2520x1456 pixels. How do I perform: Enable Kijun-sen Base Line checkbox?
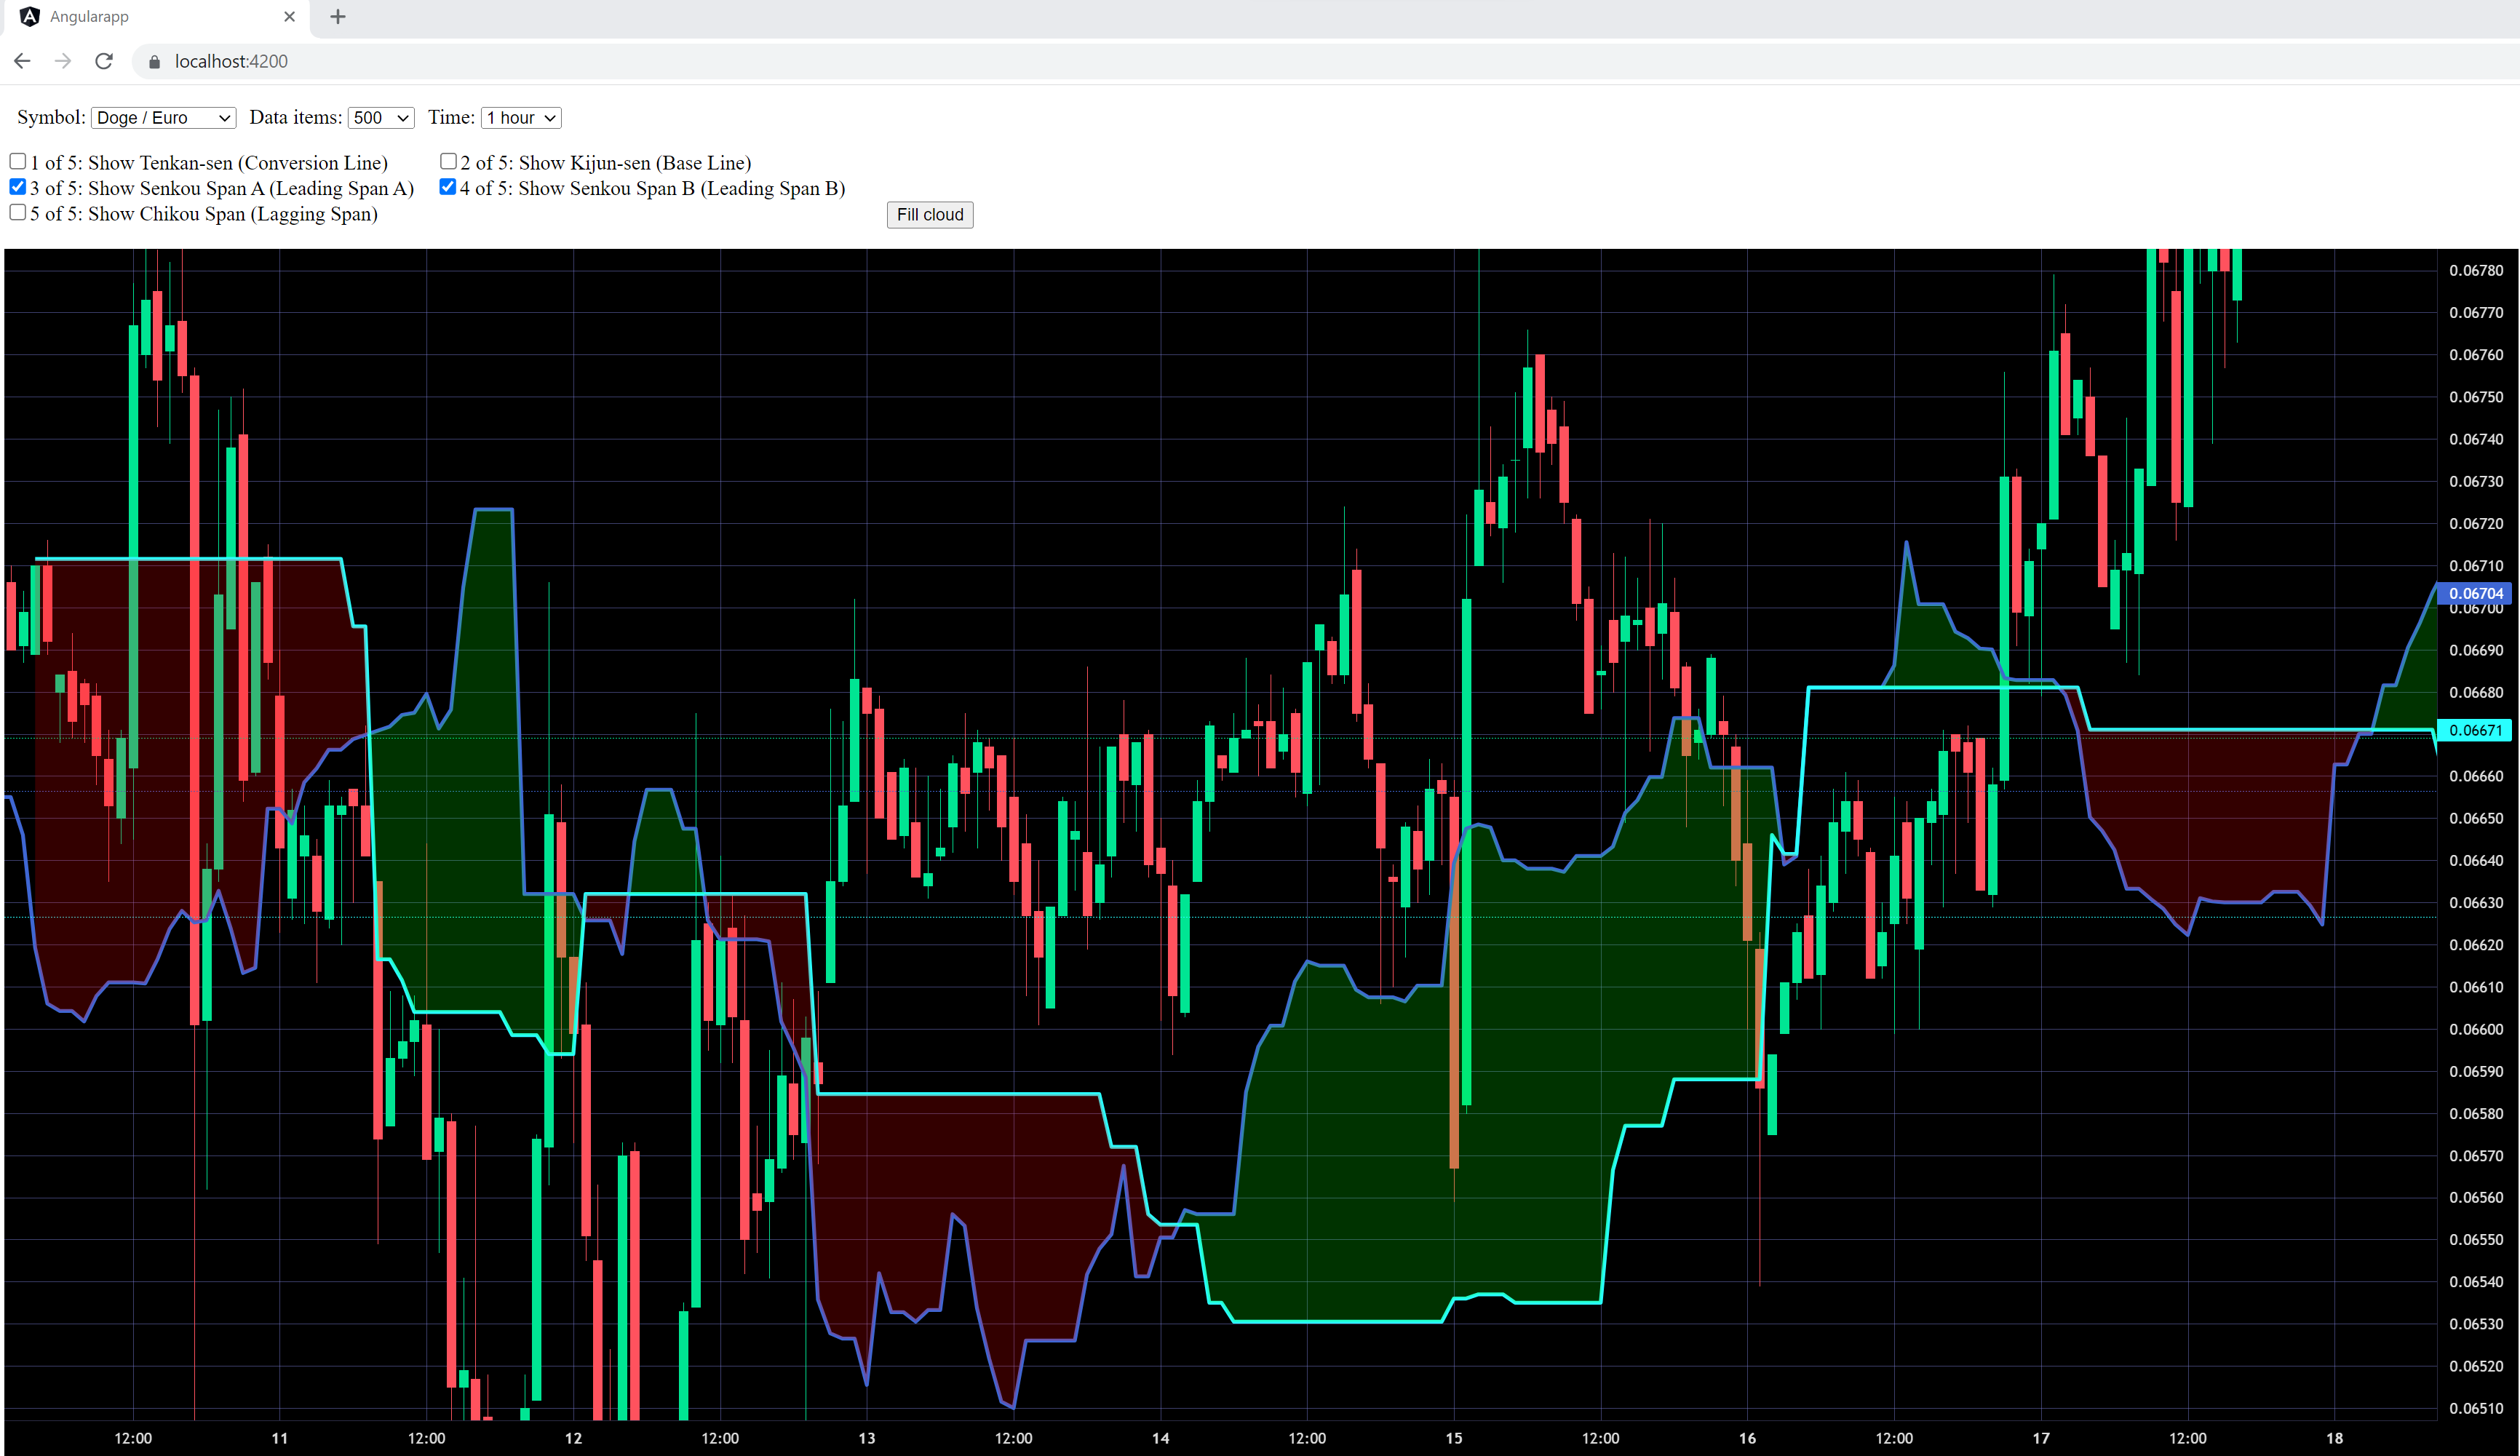point(449,161)
